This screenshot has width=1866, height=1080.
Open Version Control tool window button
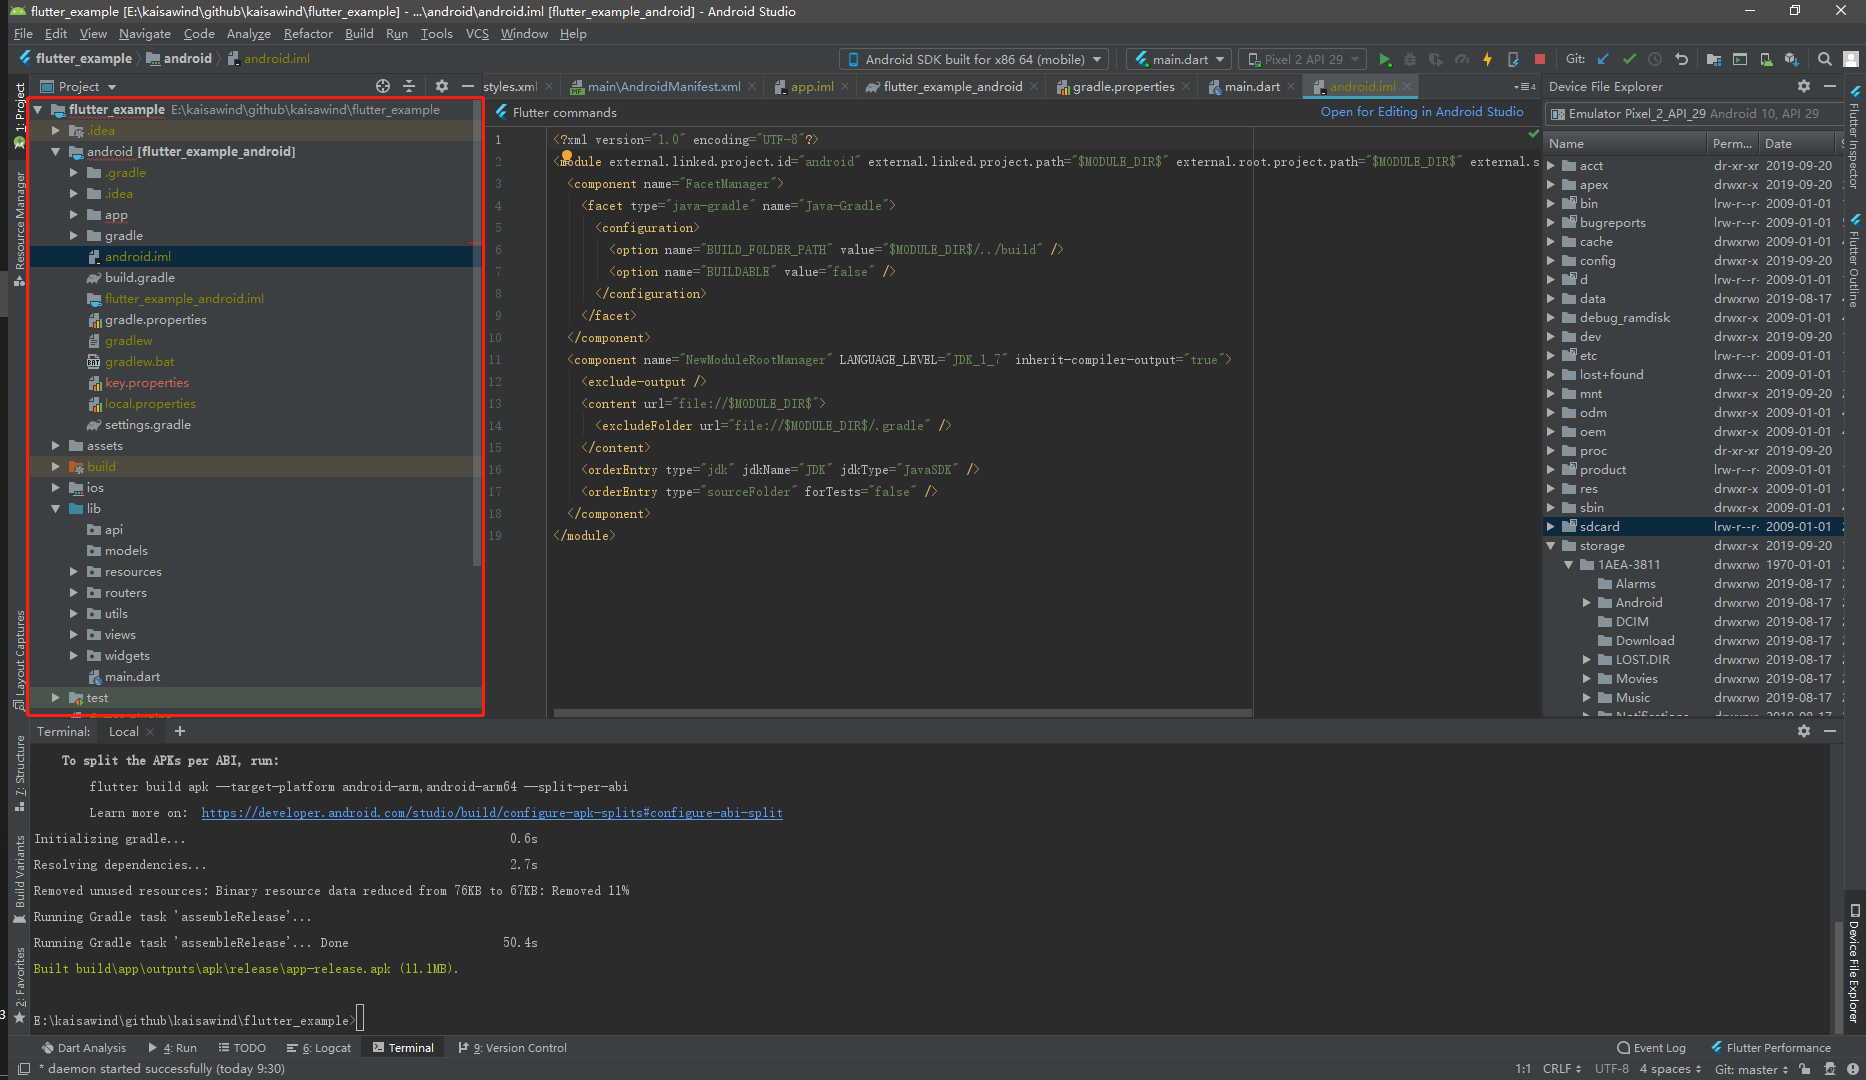[x=513, y=1048]
